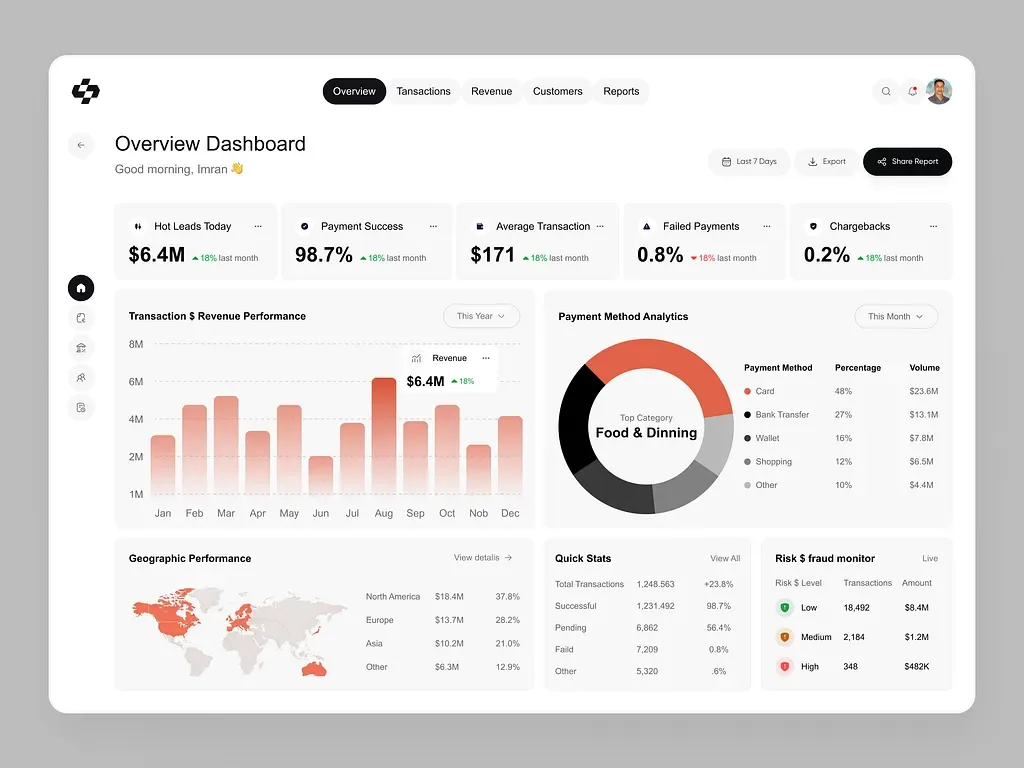Click the Asia row percentage 21.0%
This screenshot has height=768, width=1024.
coord(507,643)
